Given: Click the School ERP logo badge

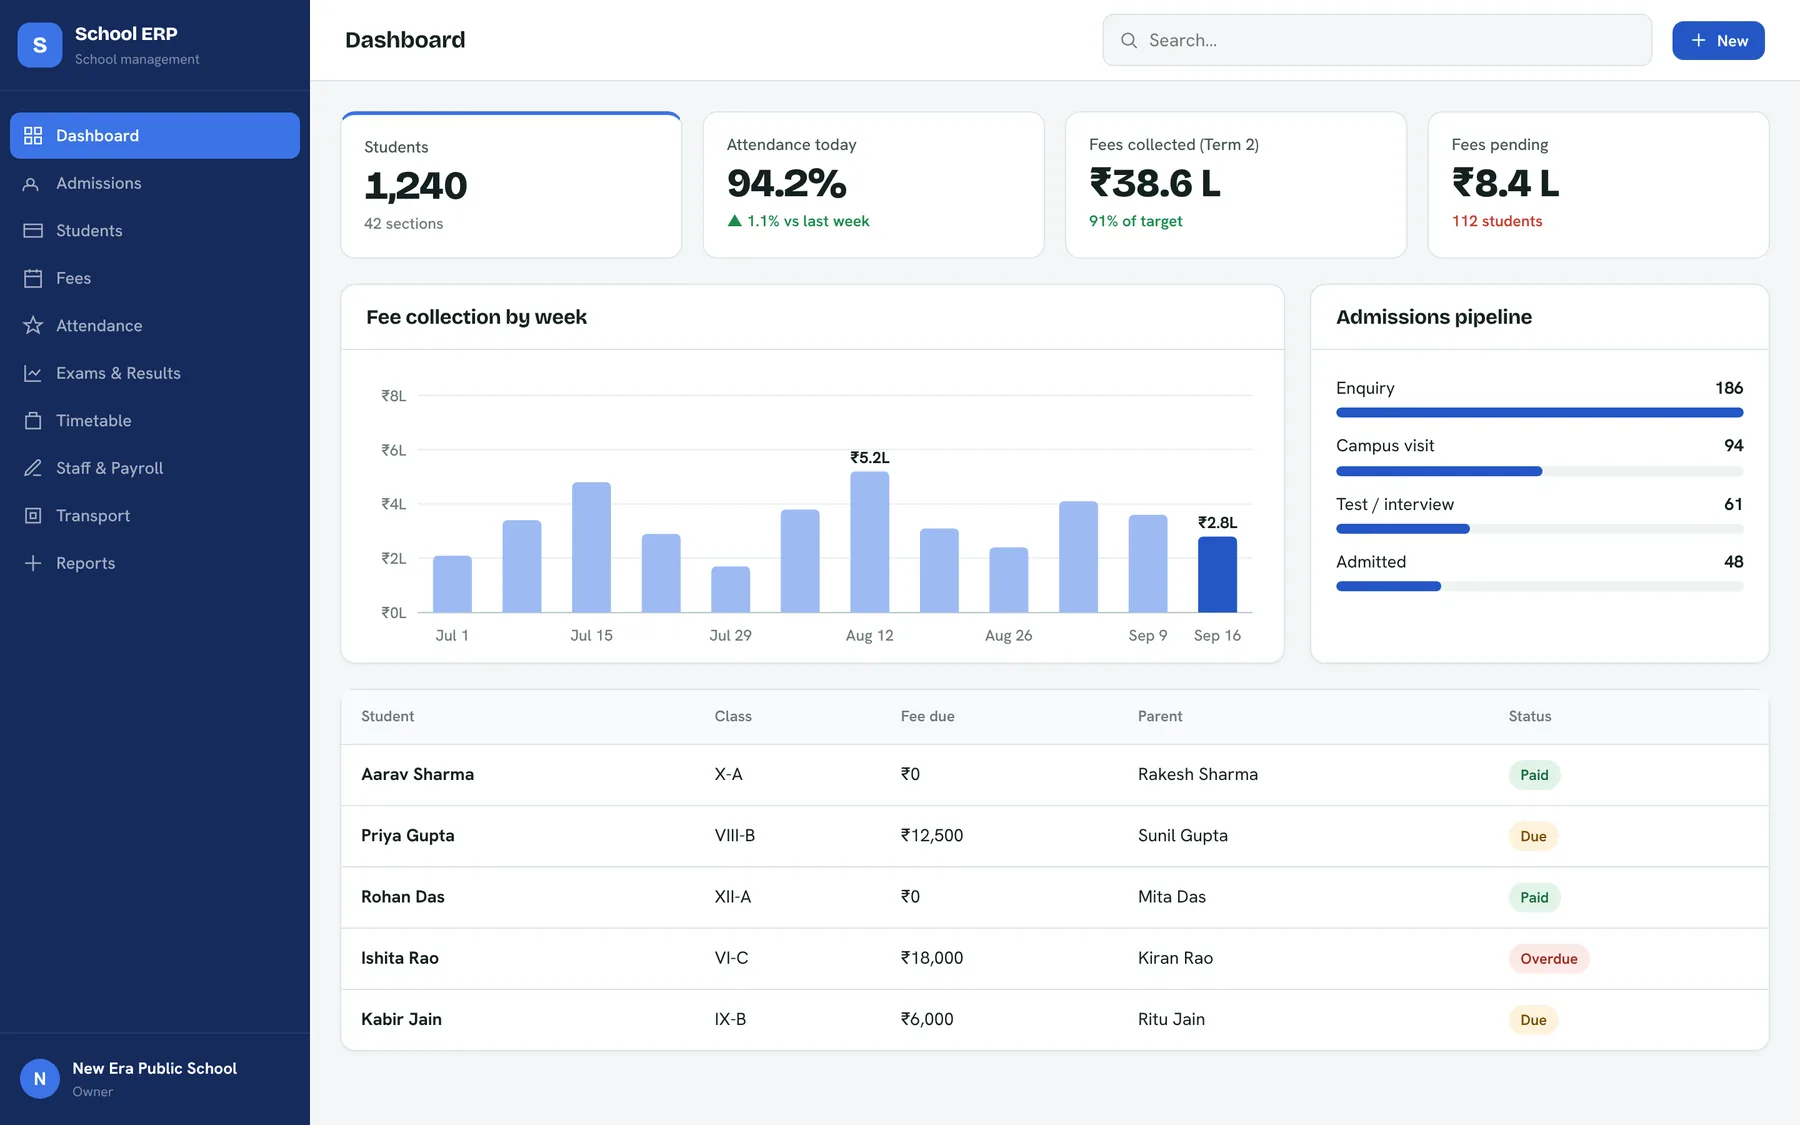Looking at the screenshot, I should click(40, 45).
